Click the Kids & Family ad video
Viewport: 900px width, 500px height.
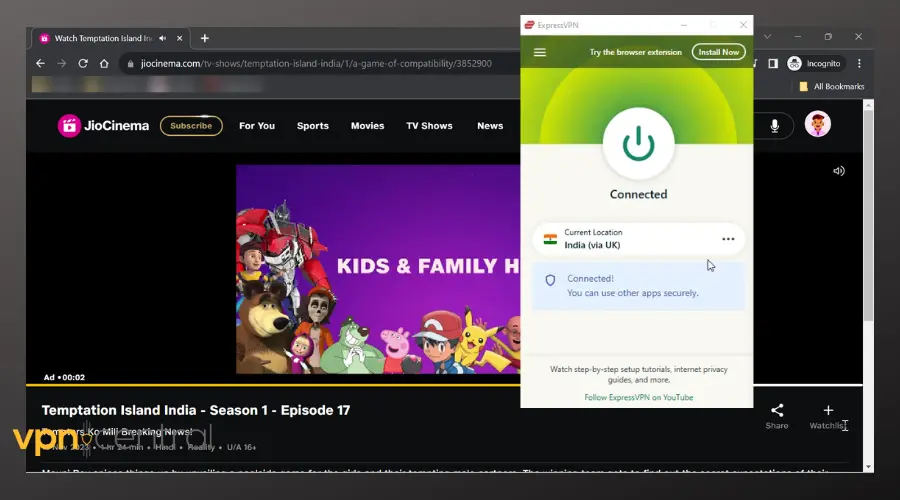tap(378, 269)
